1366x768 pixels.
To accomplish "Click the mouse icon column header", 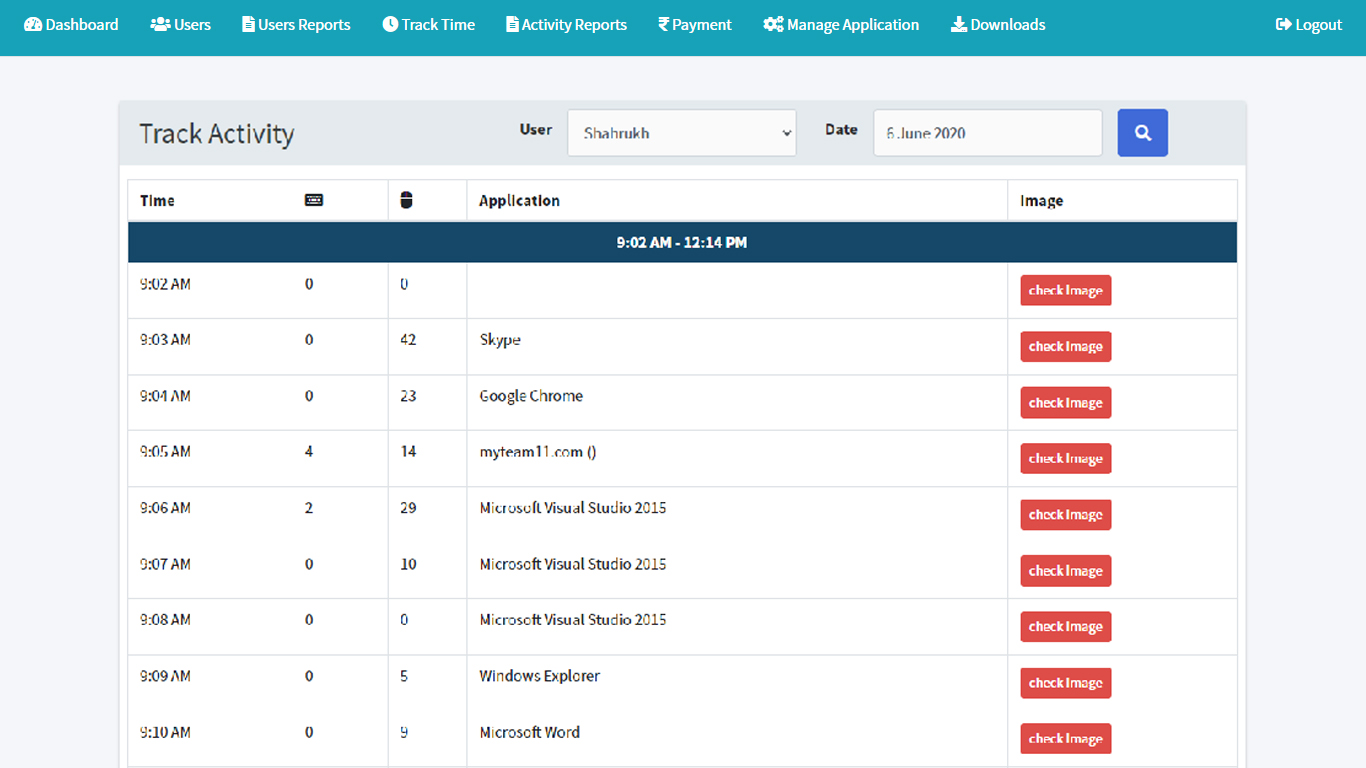I will pyautogui.click(x=405, y=200).
